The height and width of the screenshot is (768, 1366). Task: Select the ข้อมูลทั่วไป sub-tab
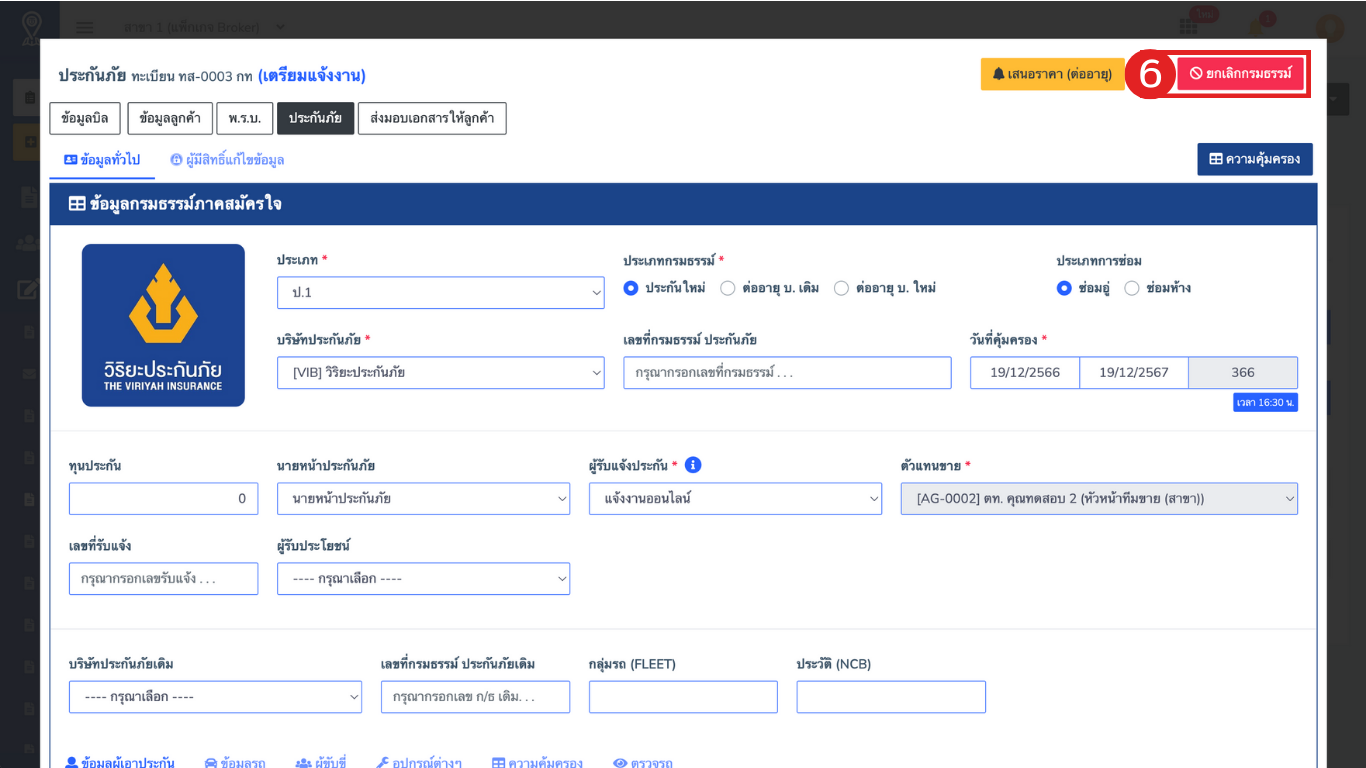point(102,160)
